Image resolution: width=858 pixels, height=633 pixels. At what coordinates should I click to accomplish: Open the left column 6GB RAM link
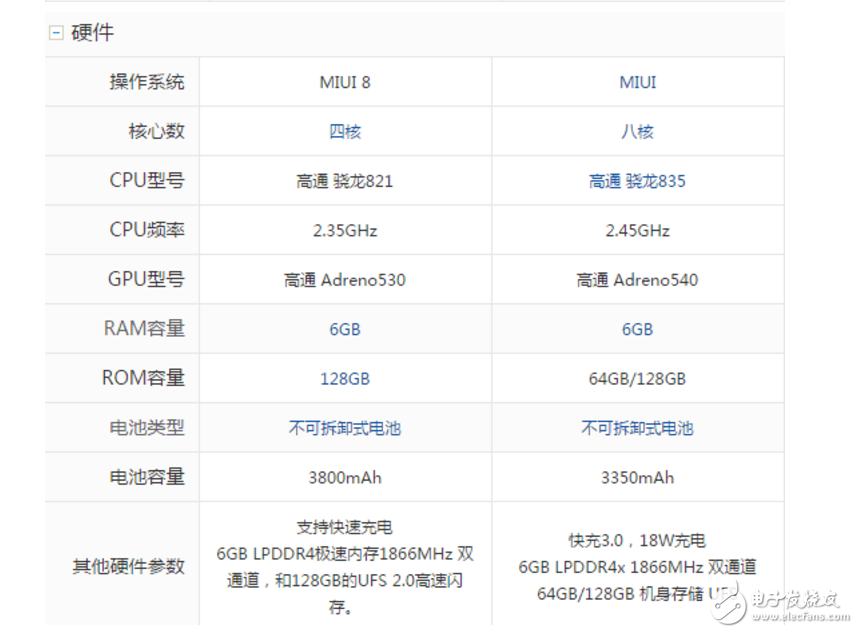click(345, 328)
